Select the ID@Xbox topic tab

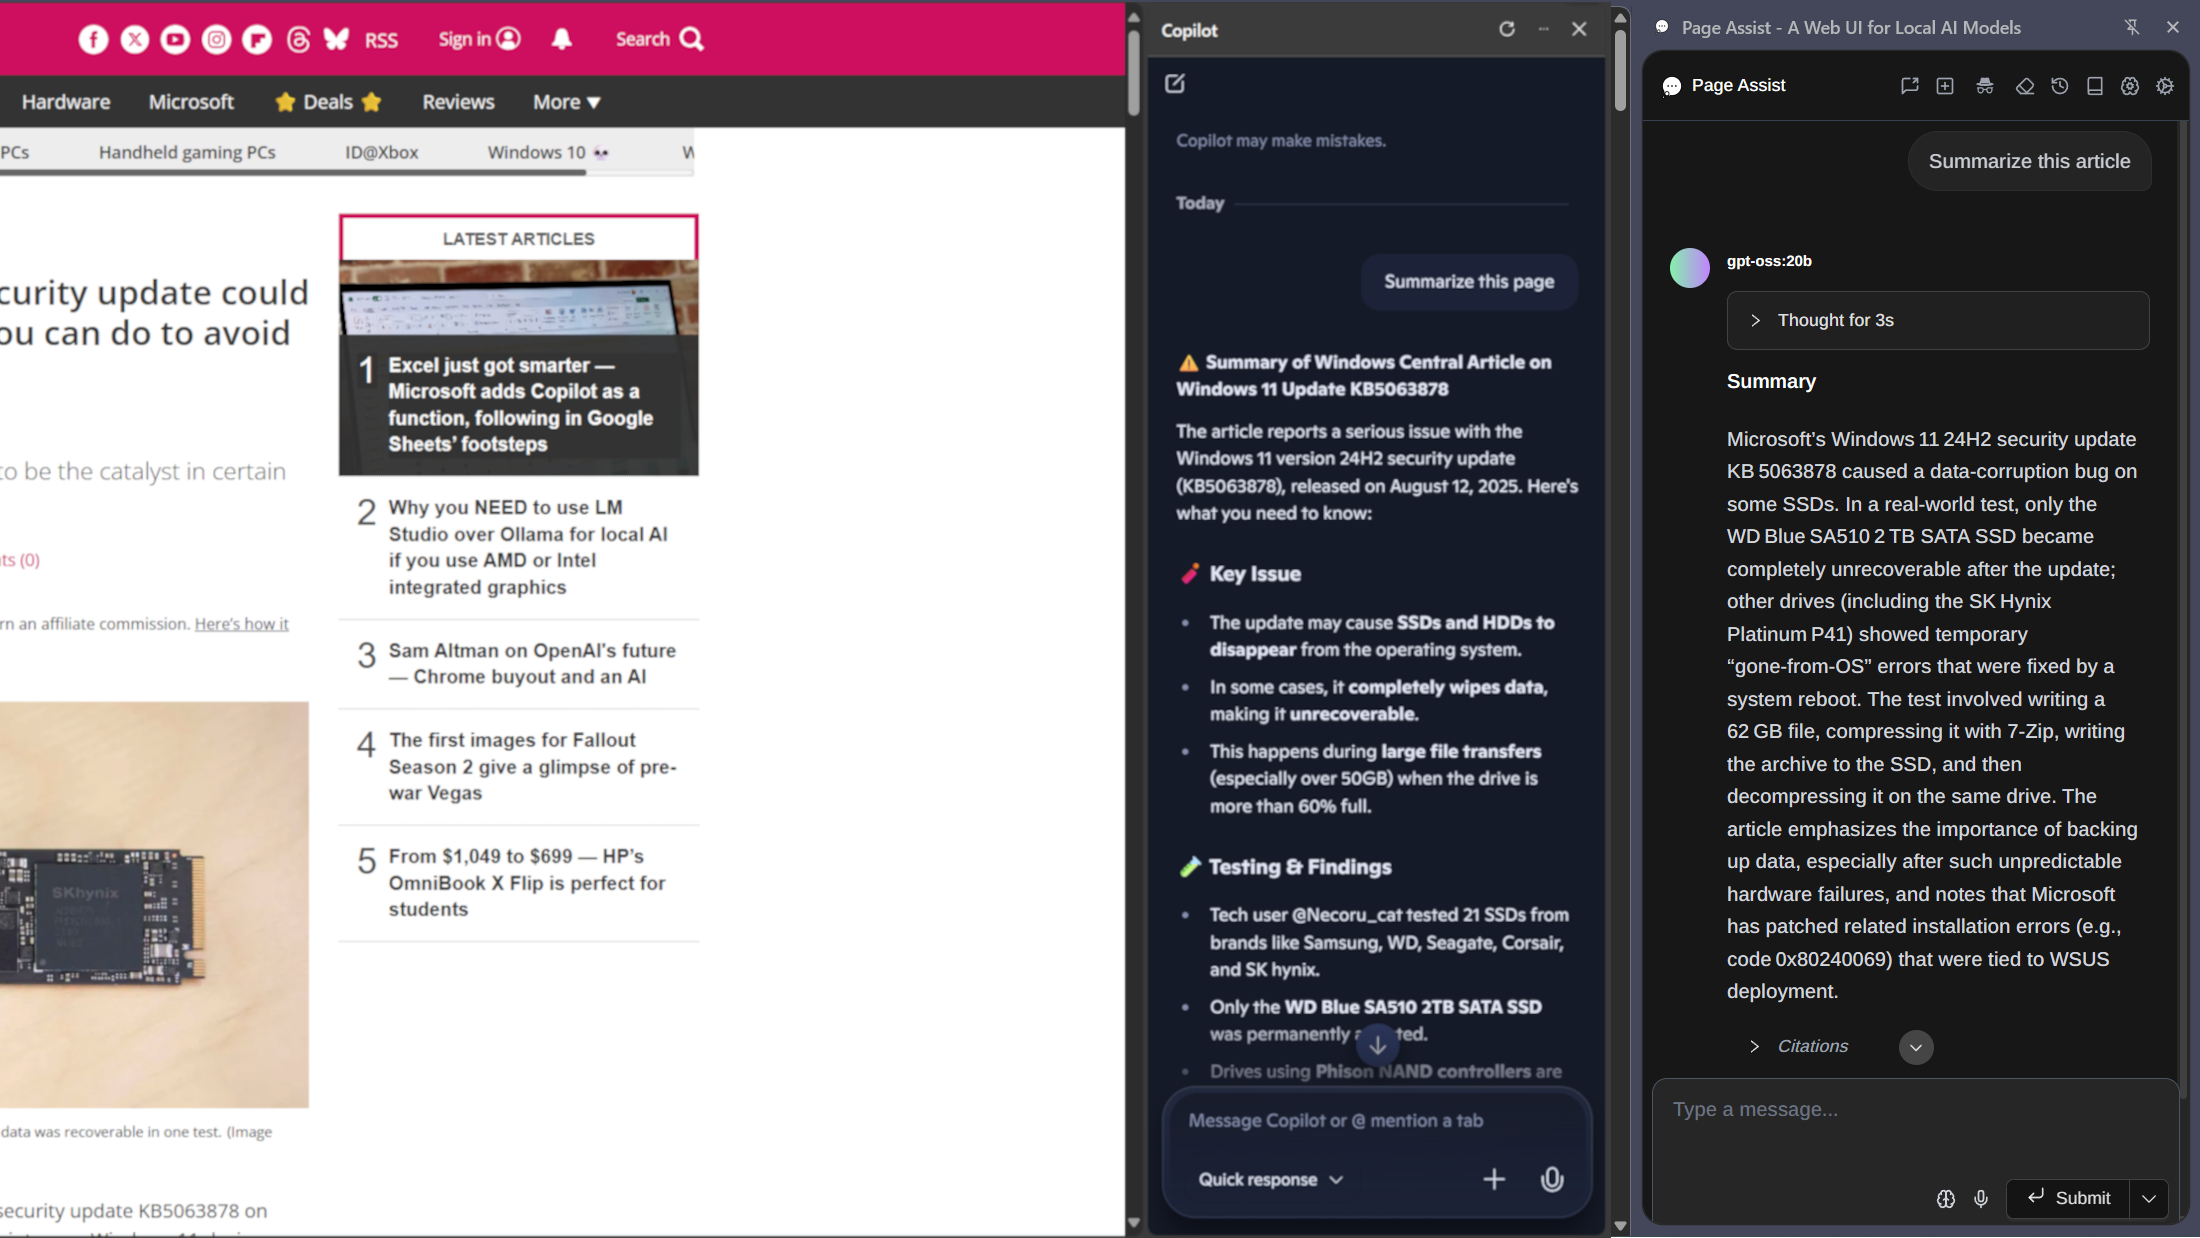382,152
